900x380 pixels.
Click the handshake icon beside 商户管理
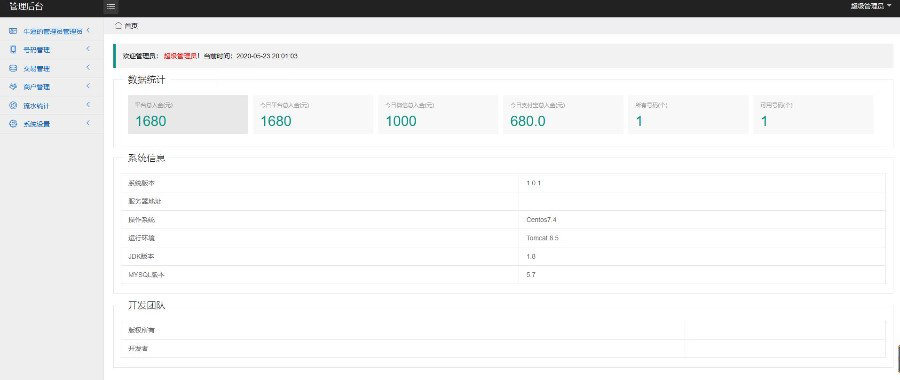[13, 87]
